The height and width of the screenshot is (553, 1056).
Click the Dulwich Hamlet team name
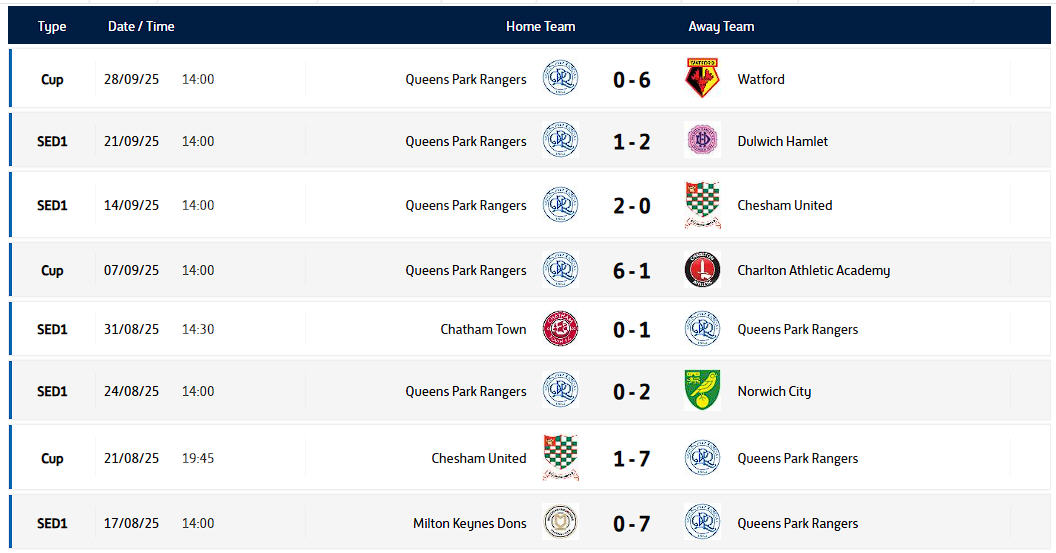point(782,141)
